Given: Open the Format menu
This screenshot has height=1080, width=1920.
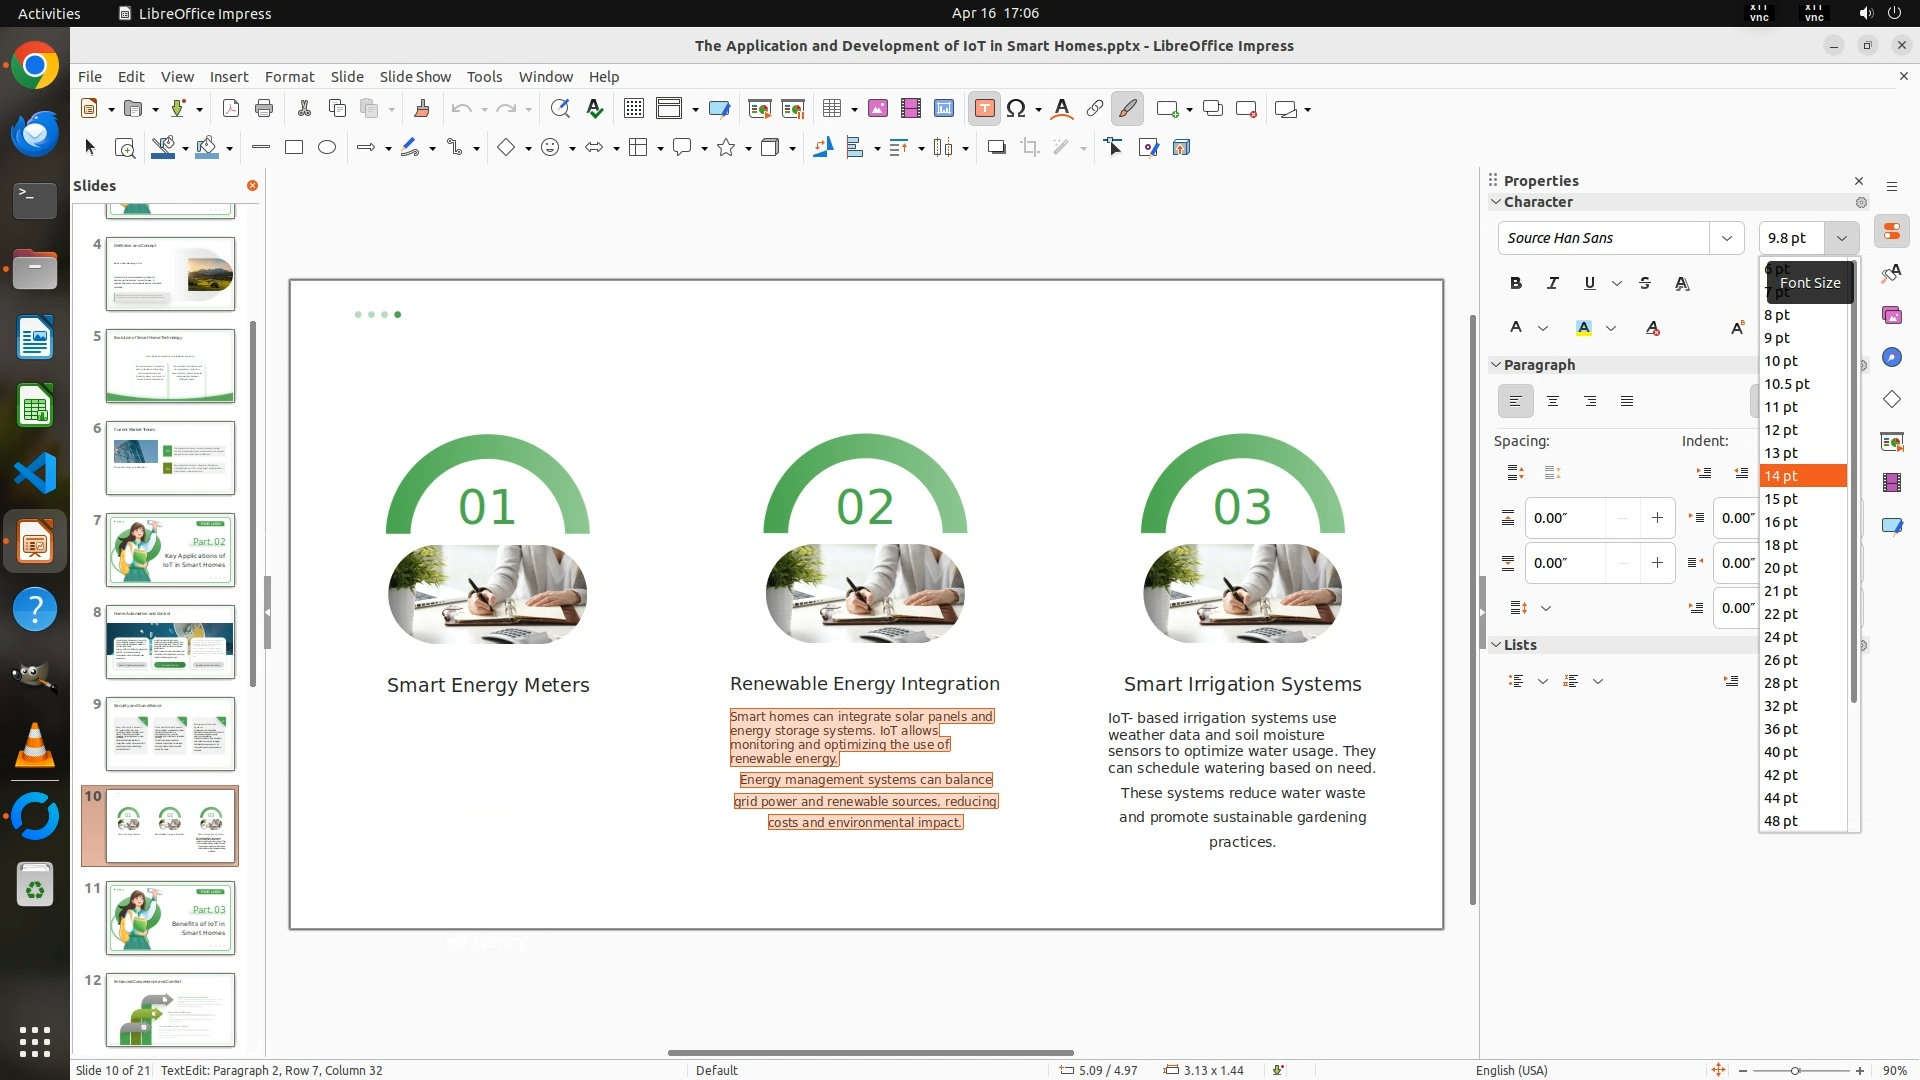Looking at the screenshot, I should pyautogui.click(x=289, y=77).
